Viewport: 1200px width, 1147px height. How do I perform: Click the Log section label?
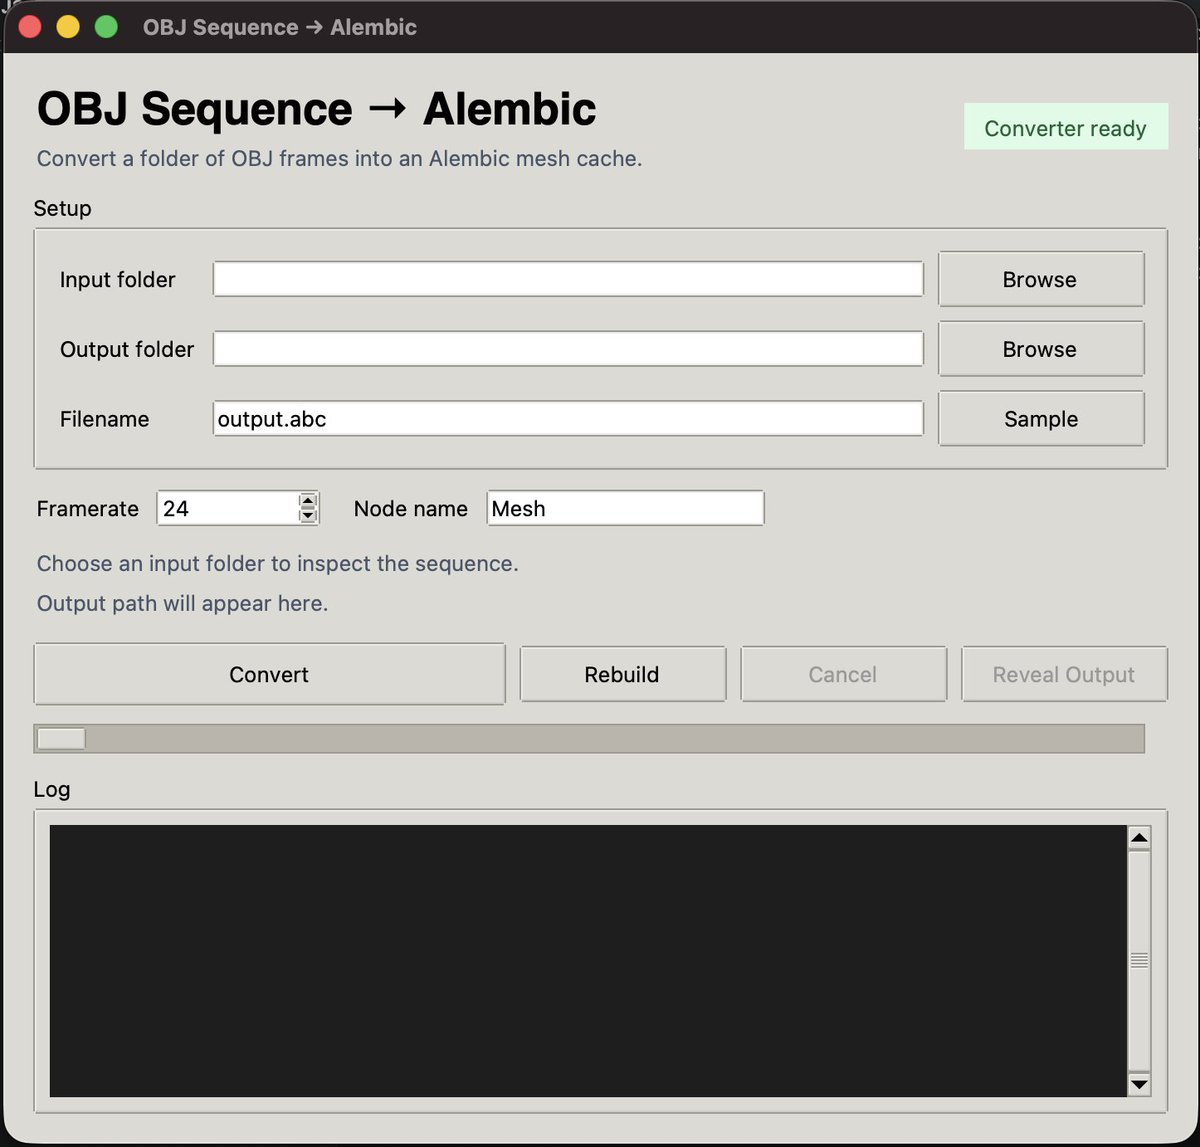click(52, 789)
